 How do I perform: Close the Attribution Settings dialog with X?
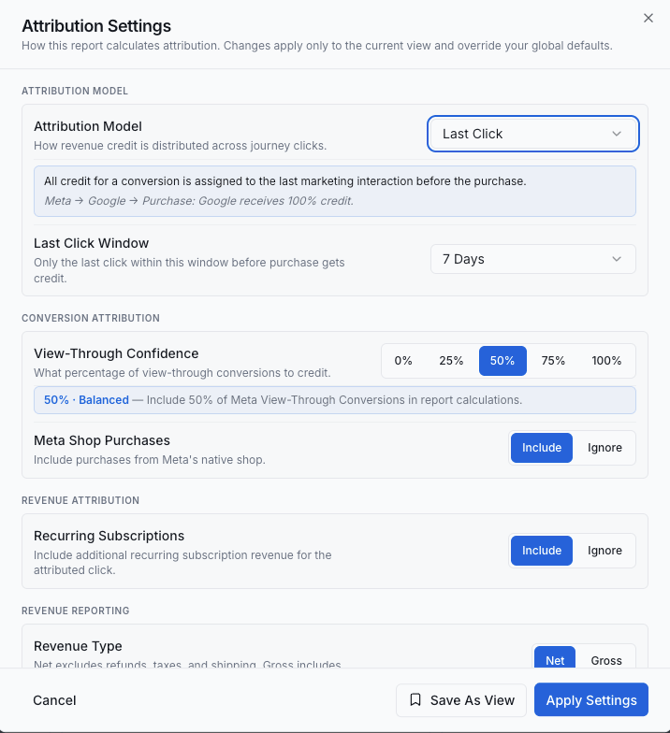(x=648, y=18)
